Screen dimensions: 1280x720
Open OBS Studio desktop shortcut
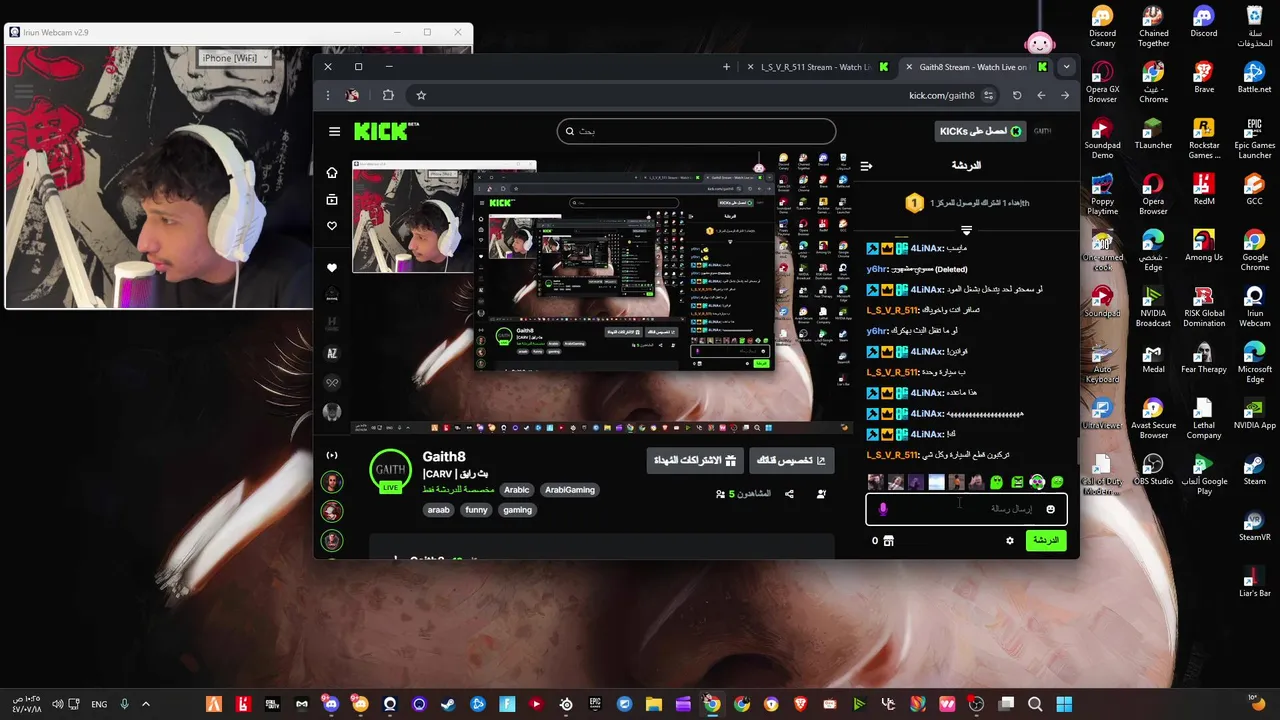(1153, 470)
